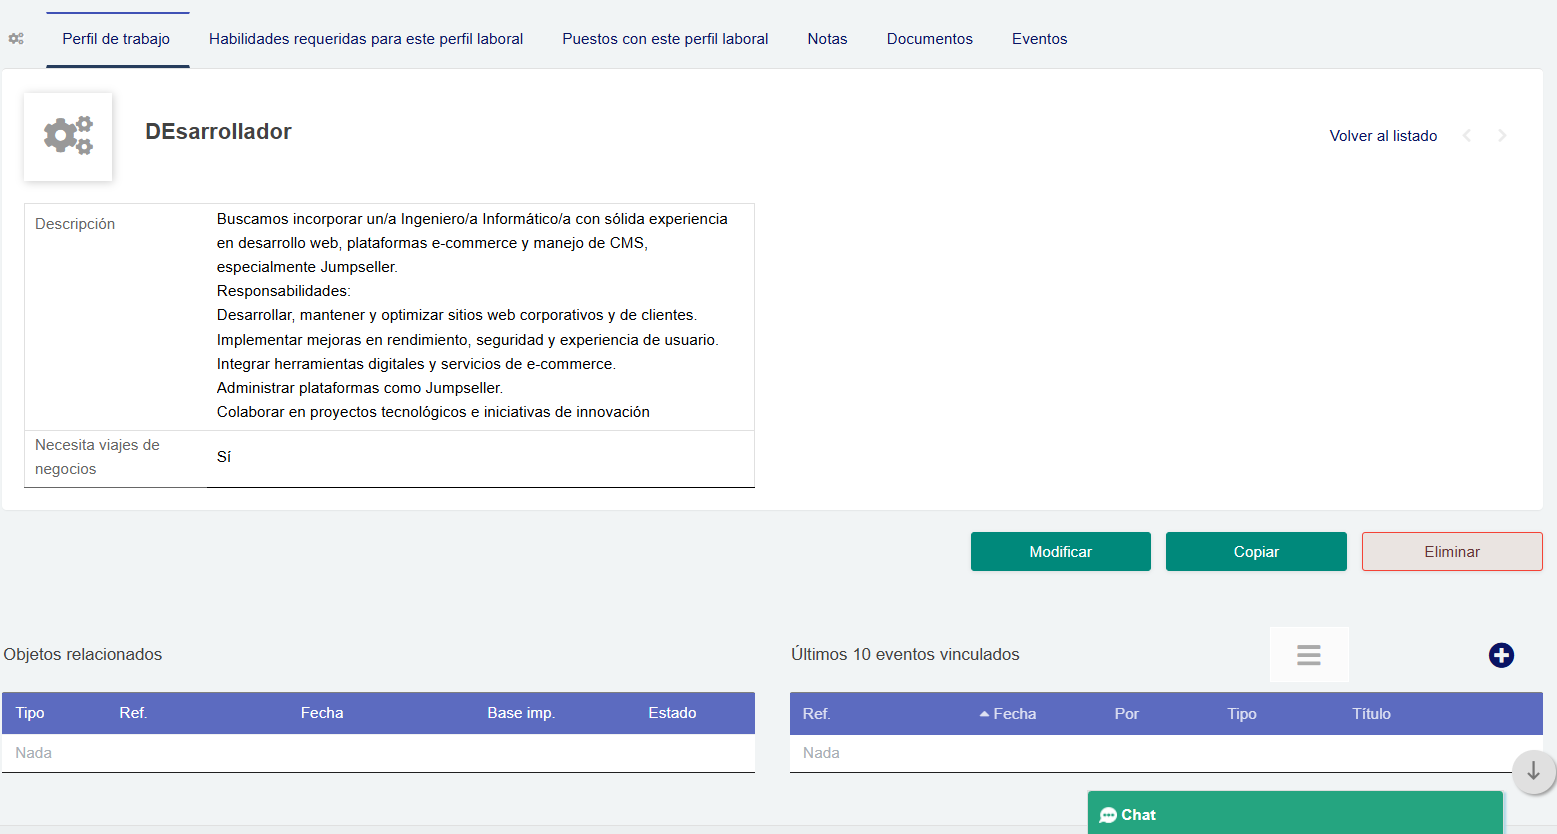Add a new linked event with the plus icon

1501,655
